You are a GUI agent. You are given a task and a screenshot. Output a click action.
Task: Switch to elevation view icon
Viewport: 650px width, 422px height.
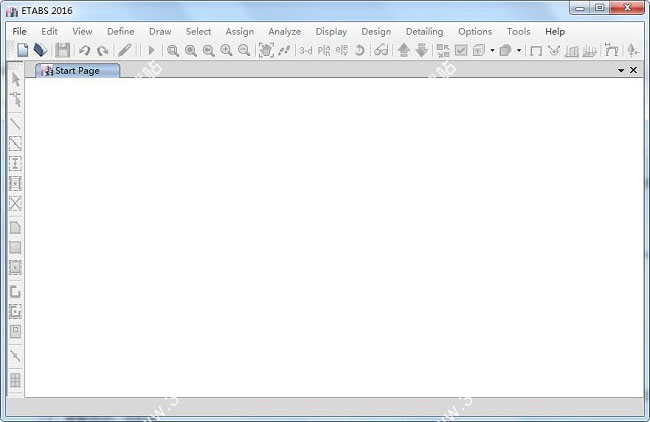pos(342,50)
